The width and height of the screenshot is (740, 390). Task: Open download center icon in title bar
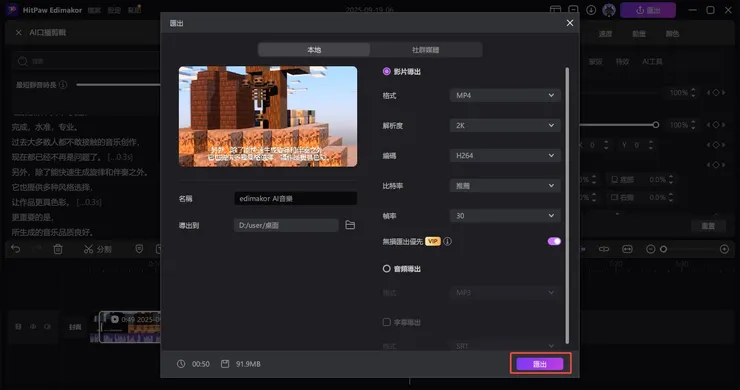(x=591, y=10)
